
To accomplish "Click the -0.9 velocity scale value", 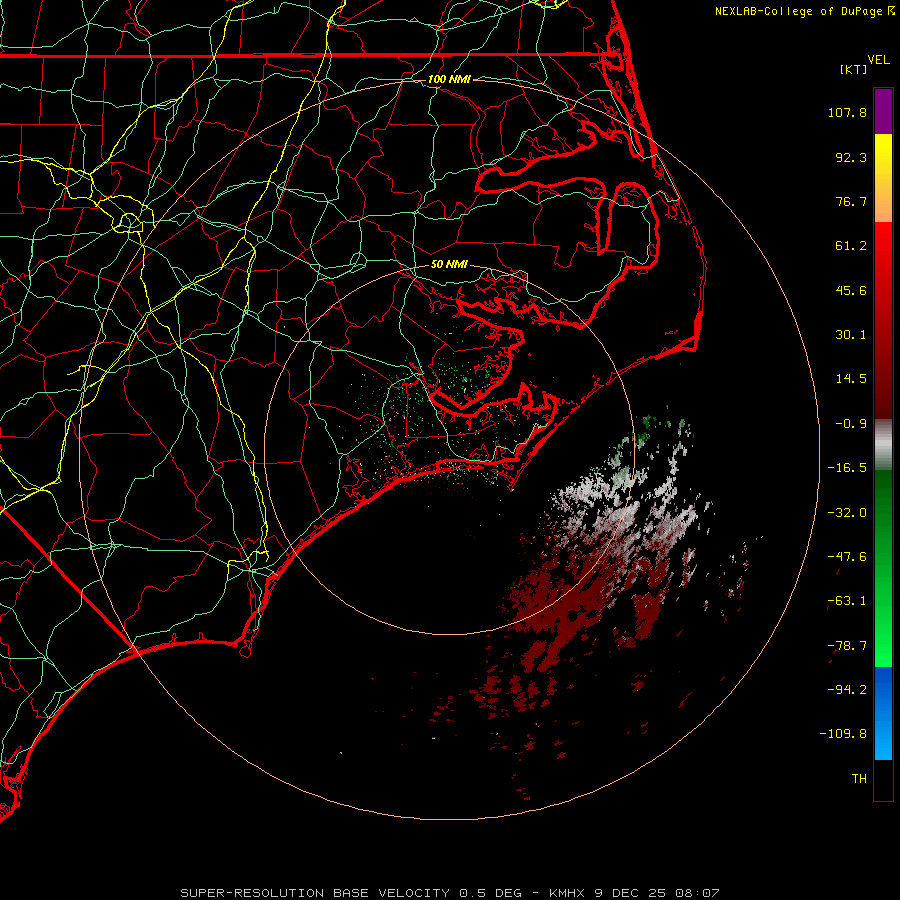I will [851, 424].
